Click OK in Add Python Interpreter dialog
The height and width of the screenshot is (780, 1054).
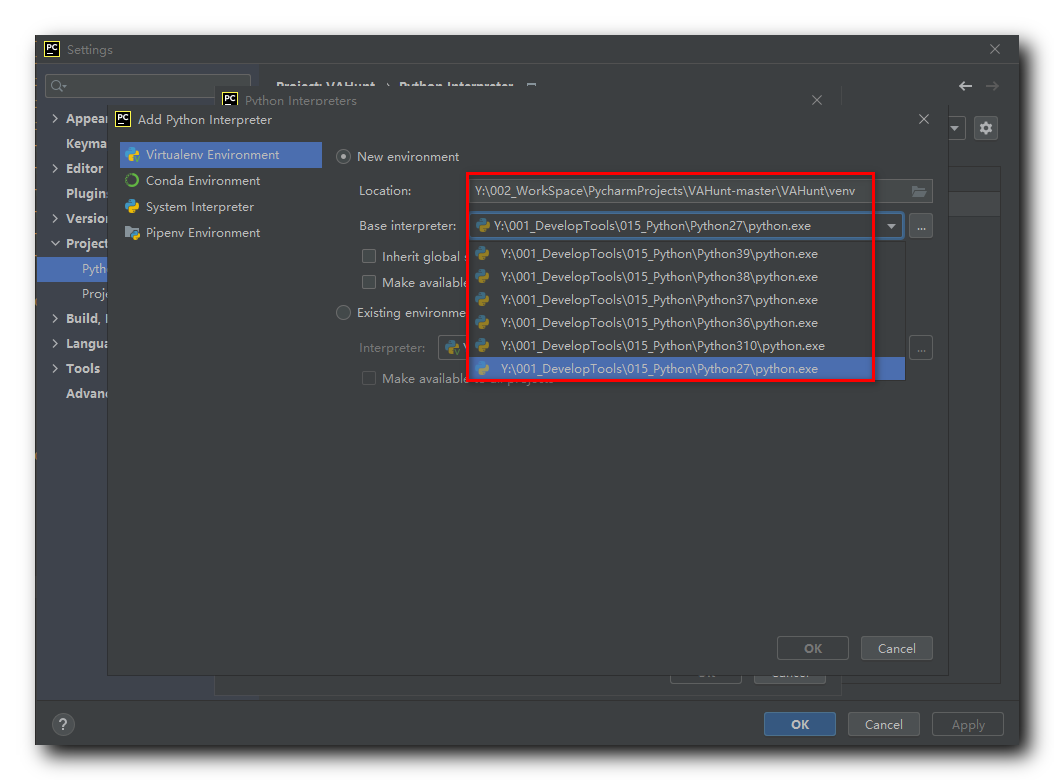pyautogui.click(x=813, y=648)
